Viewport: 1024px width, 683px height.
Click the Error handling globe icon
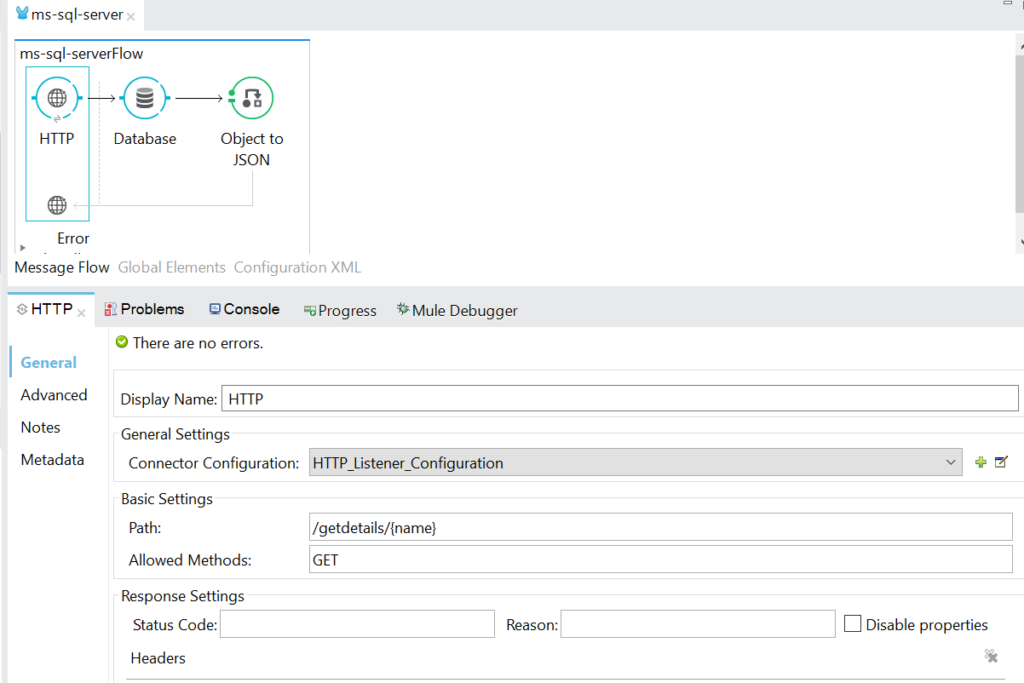point(56,205)
